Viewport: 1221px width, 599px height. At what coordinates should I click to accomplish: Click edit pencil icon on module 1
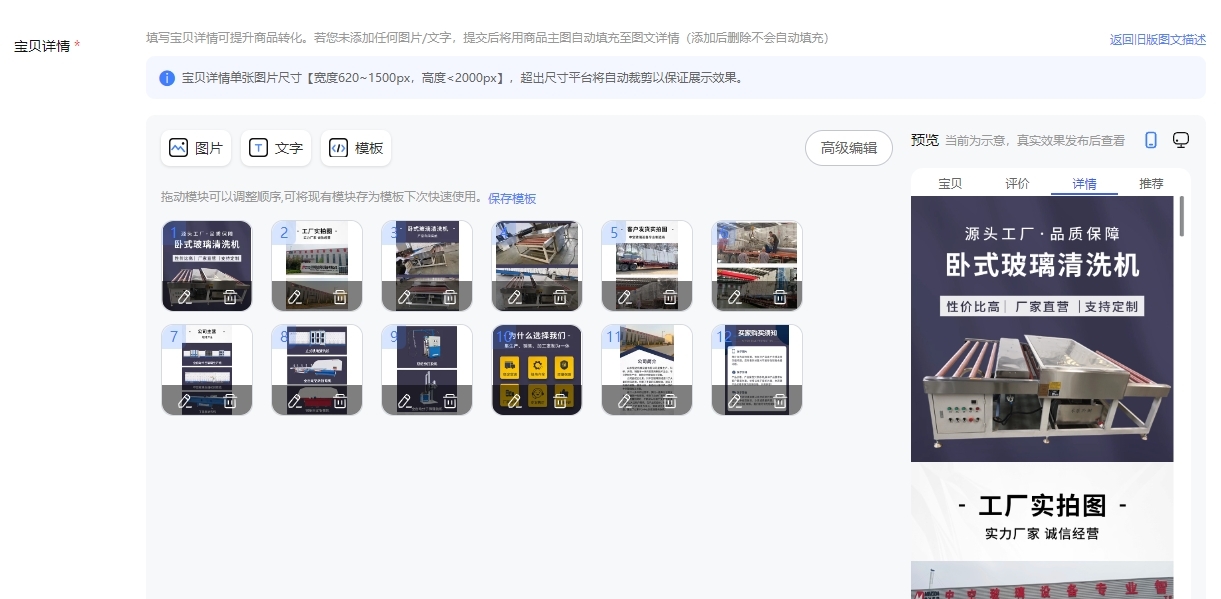point(185,297)
